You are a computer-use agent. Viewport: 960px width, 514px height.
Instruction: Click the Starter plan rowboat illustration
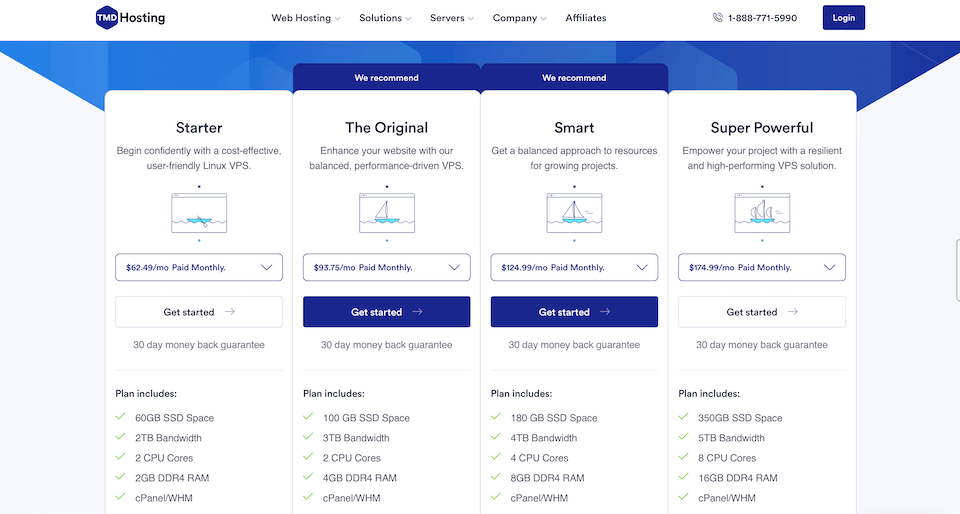pos(199,213)
